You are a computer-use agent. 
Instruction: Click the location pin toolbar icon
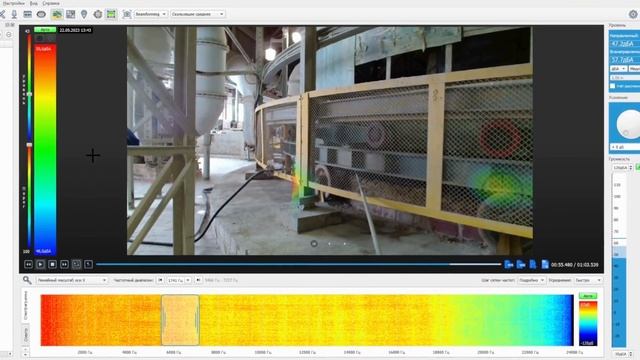(x=84, y=14)
